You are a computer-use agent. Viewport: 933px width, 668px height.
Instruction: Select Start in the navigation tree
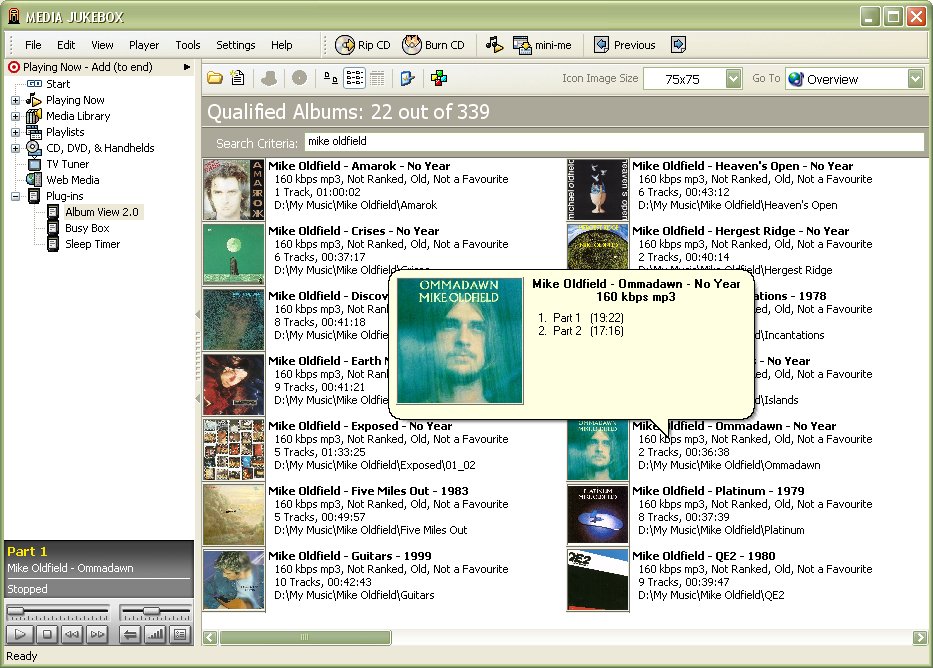tap(58, 84)
